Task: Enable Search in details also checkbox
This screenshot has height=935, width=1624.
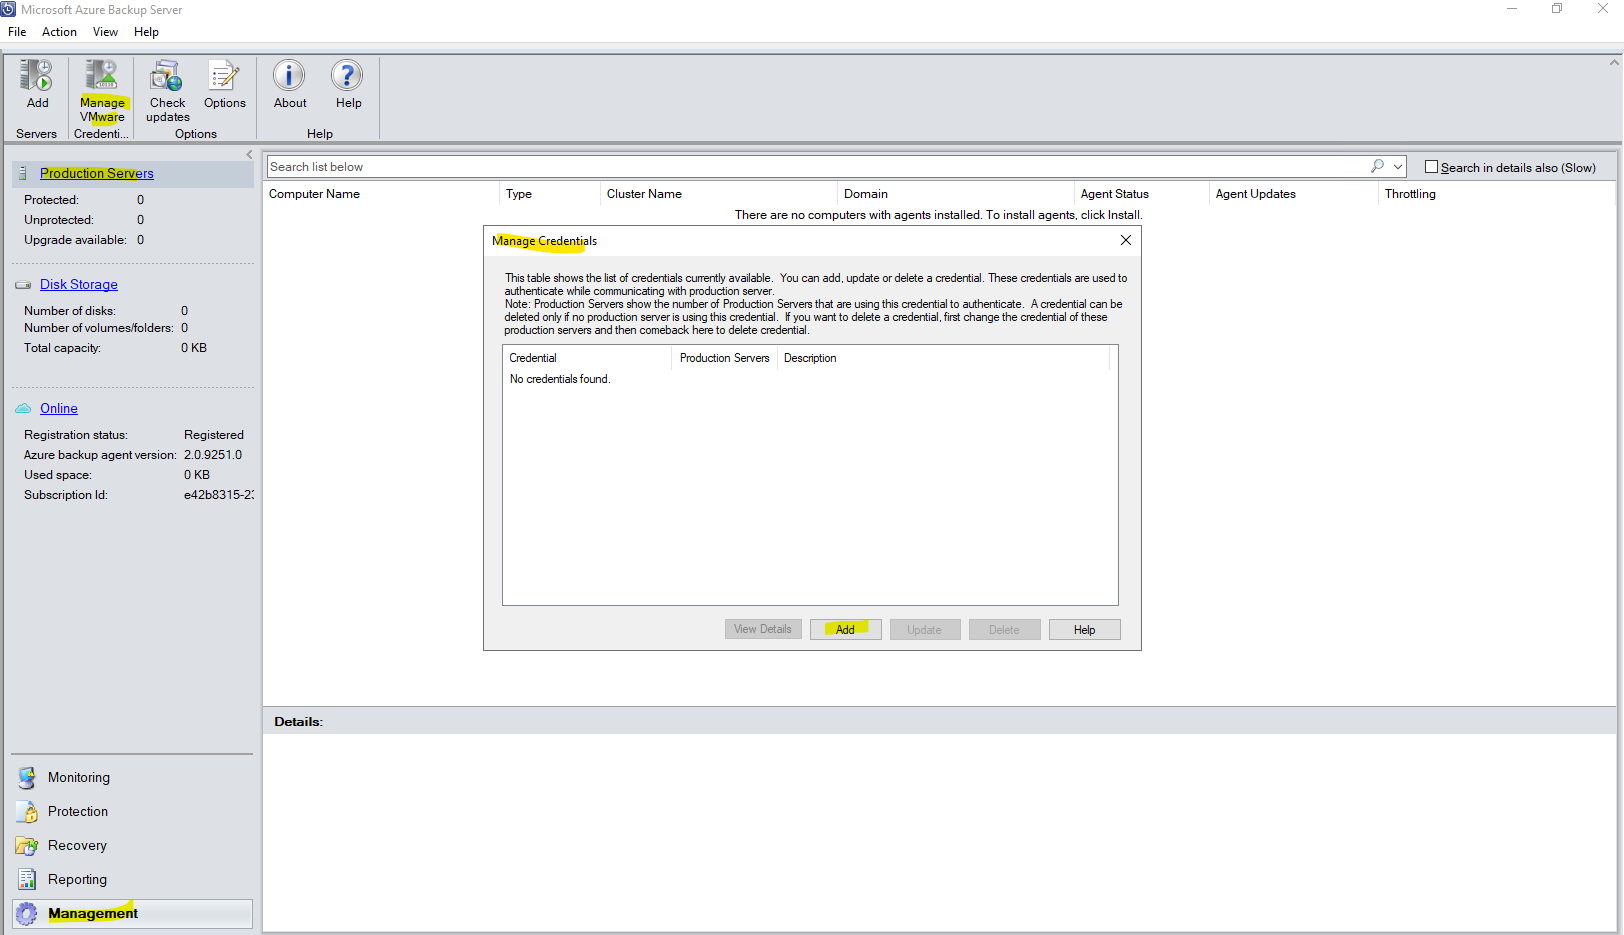Action: (x=1431, y=167)
